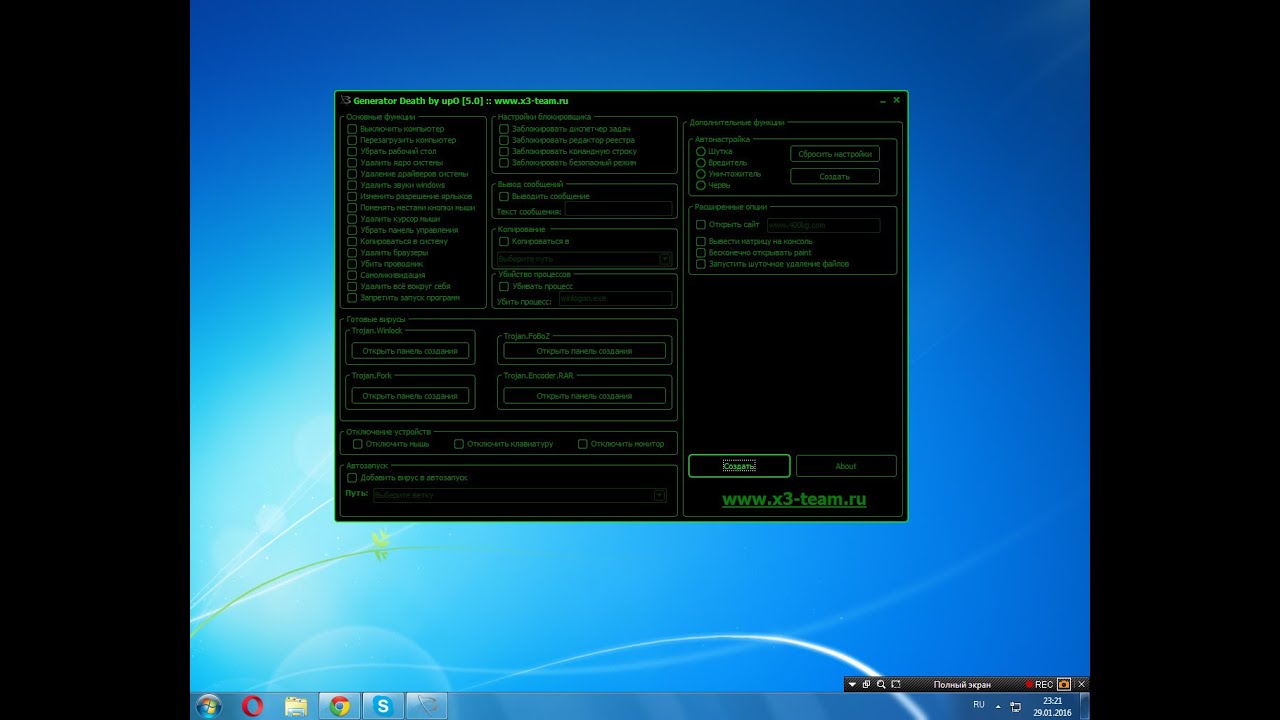Select the 'Шутка' radio button
1280x720 pixels.
point(701,152)
